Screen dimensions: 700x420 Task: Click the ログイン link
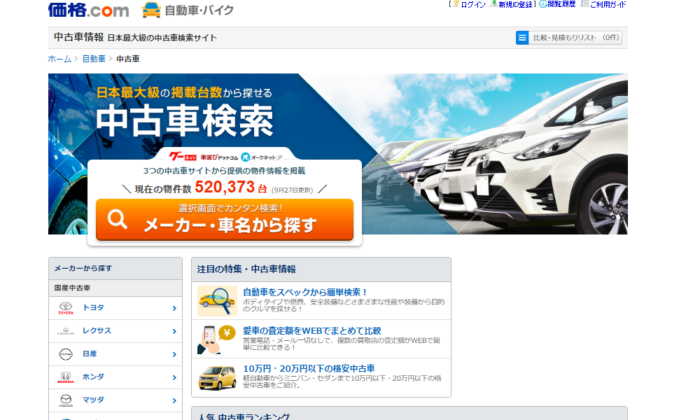[x=473, y=4]
